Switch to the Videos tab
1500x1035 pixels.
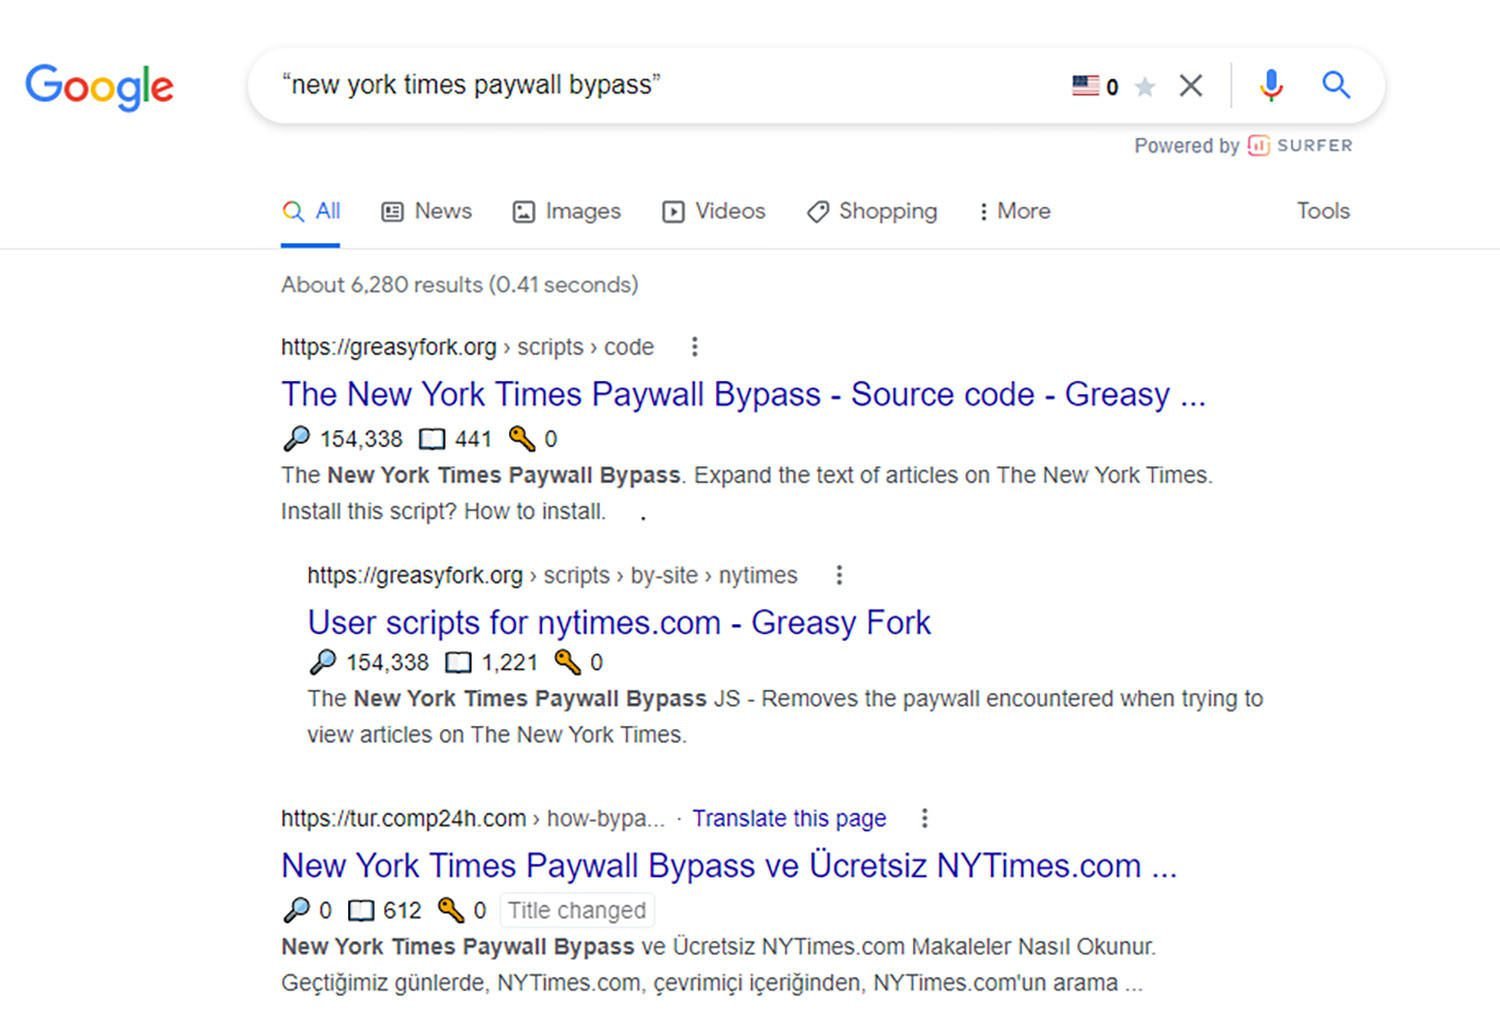(714, 211)
